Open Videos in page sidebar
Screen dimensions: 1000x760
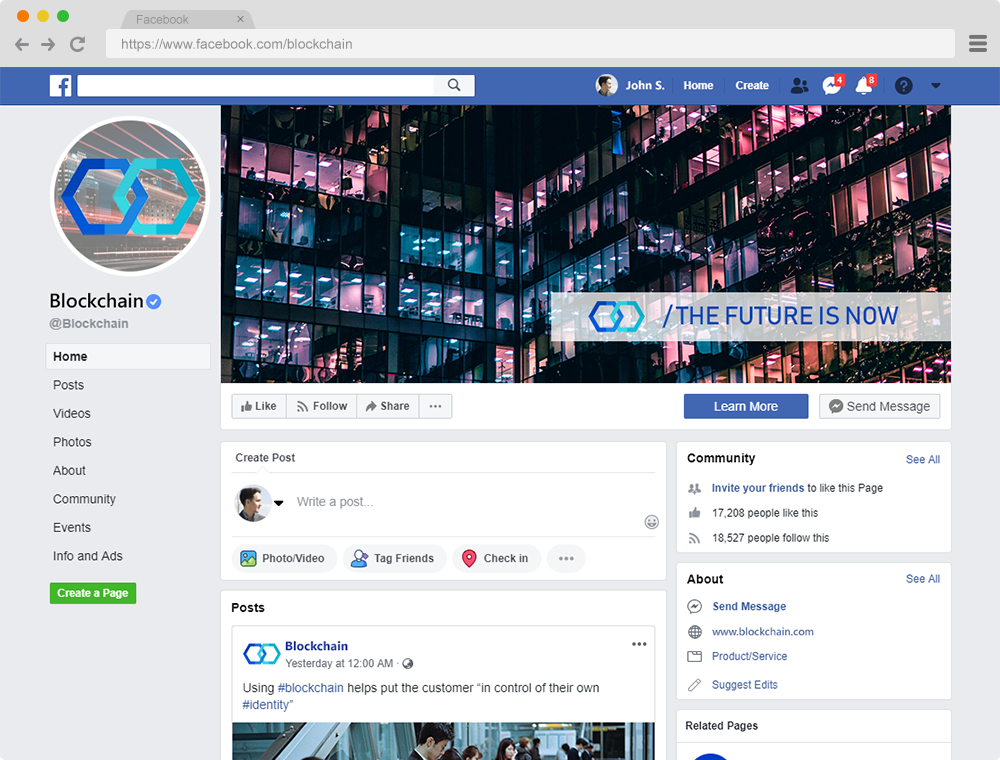tap(71, 414)
